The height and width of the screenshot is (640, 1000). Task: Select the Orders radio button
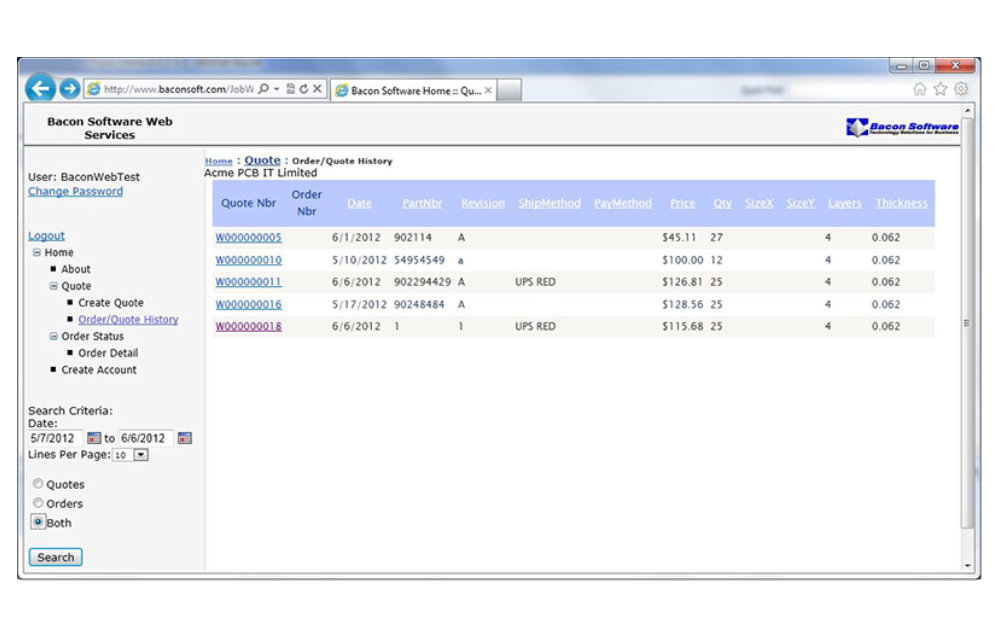(x=38, y=503)
